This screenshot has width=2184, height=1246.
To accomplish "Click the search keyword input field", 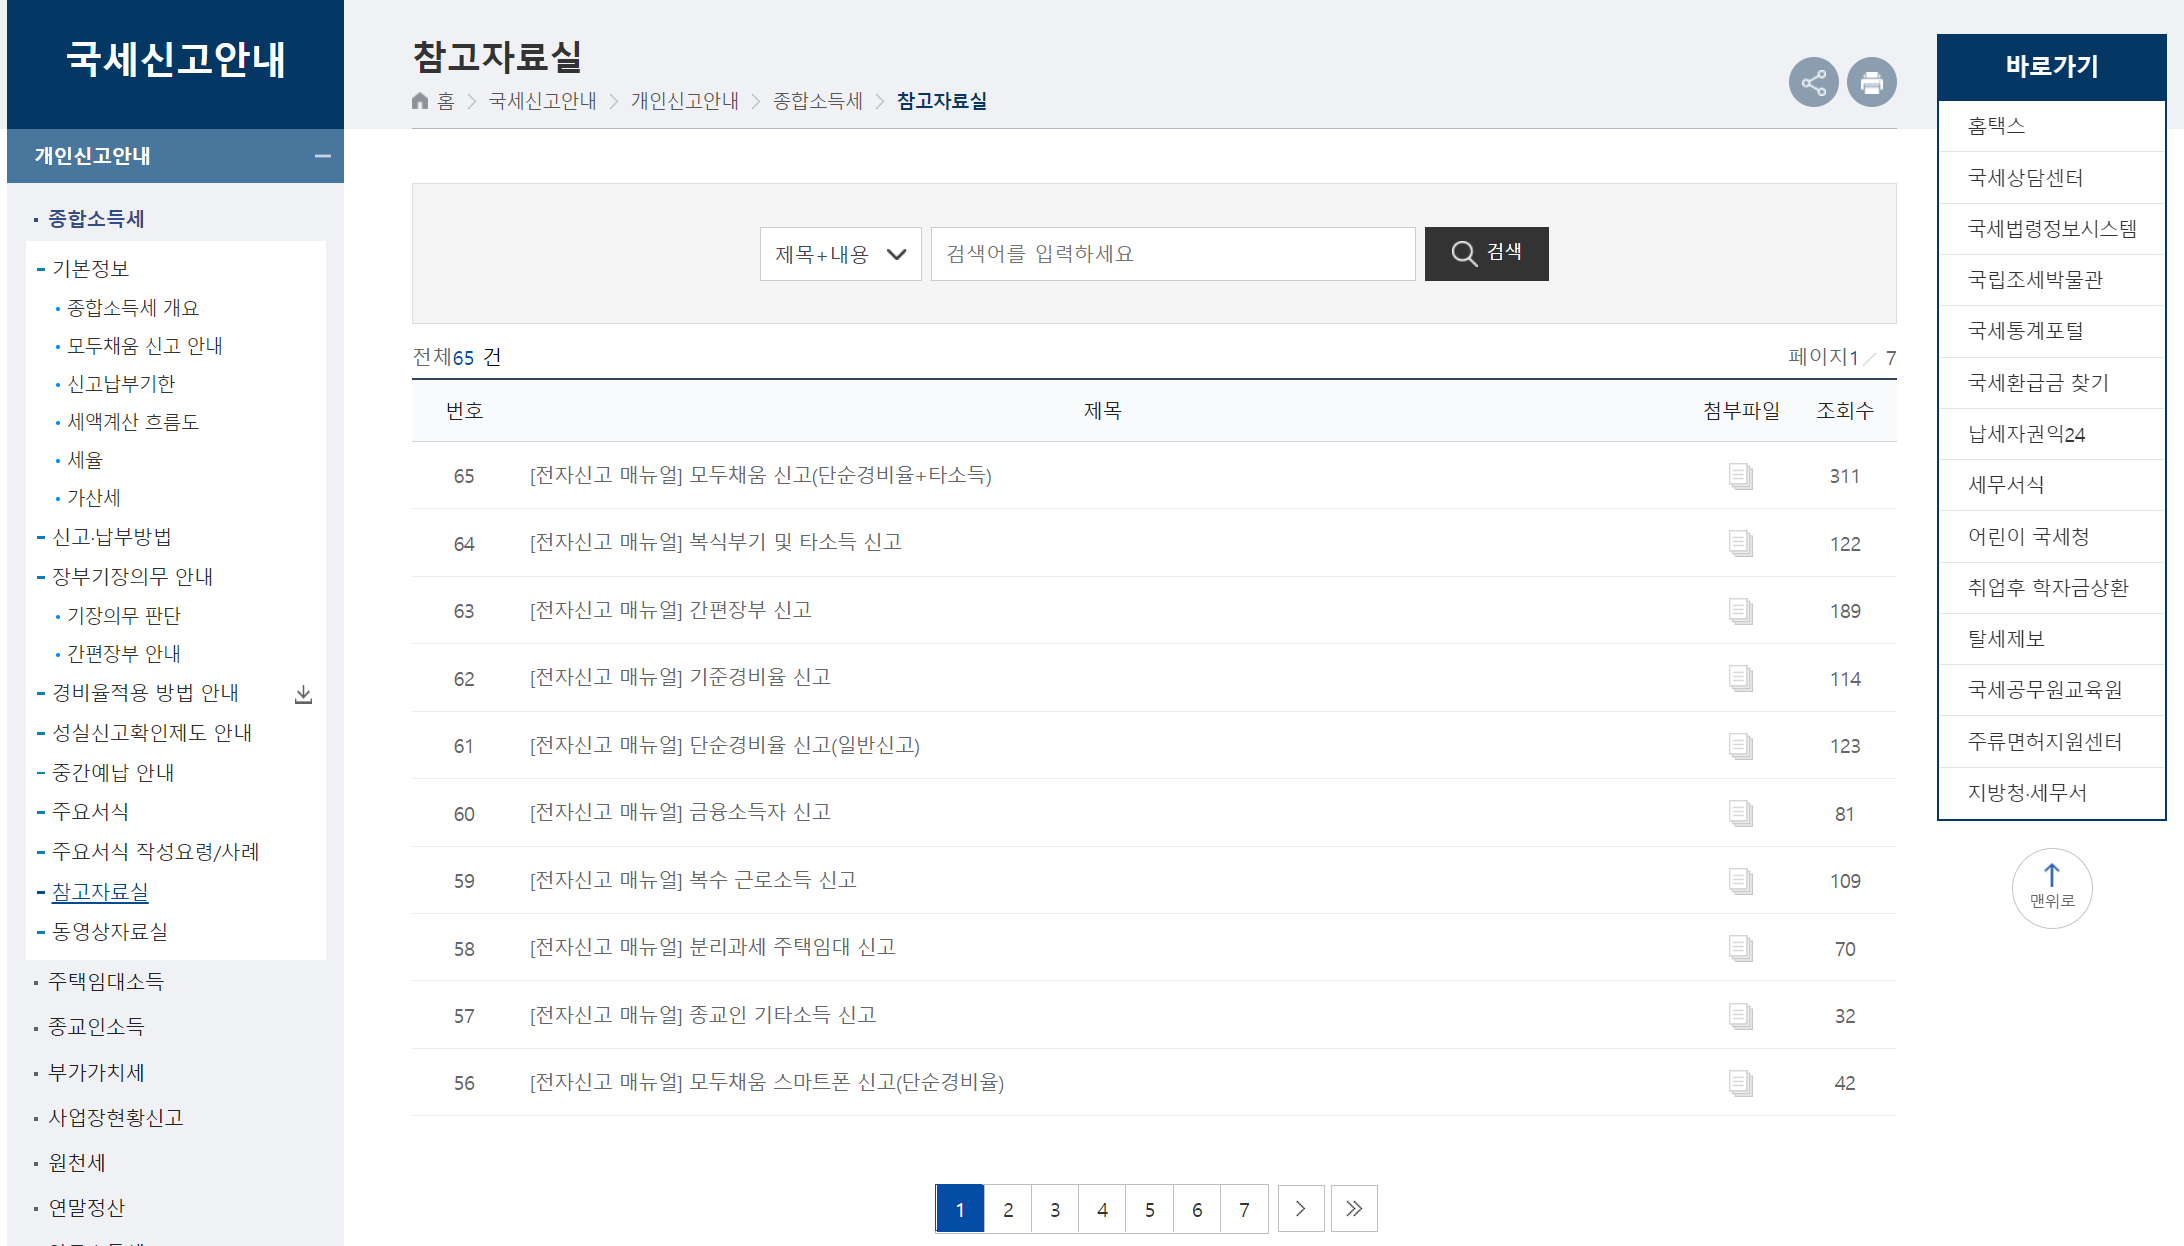I will (1172, 254).
